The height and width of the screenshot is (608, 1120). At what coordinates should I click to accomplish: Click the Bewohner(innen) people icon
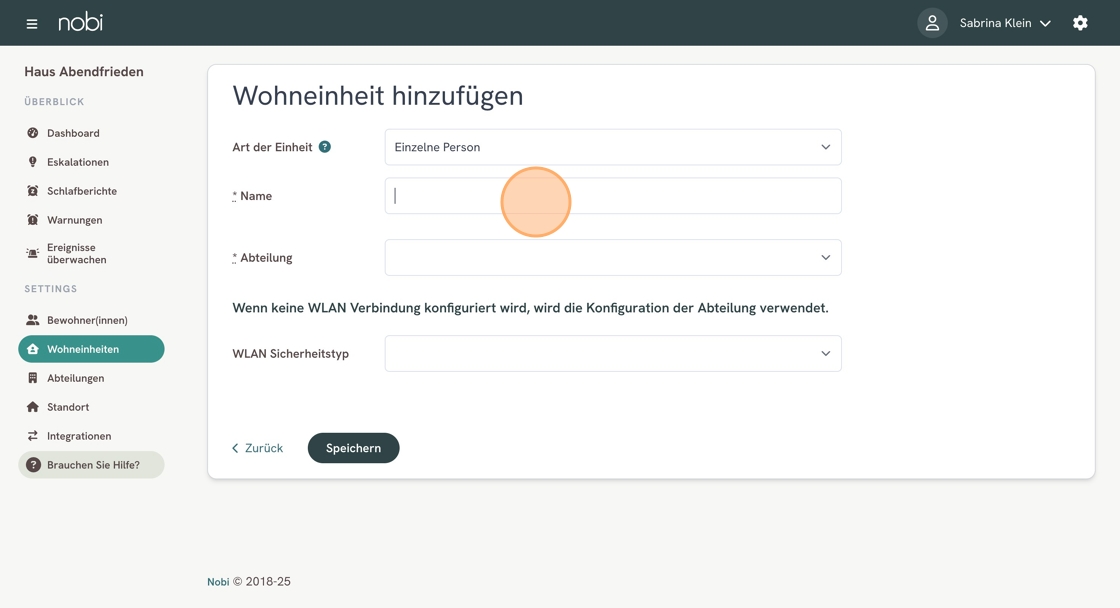coord(32,320)
